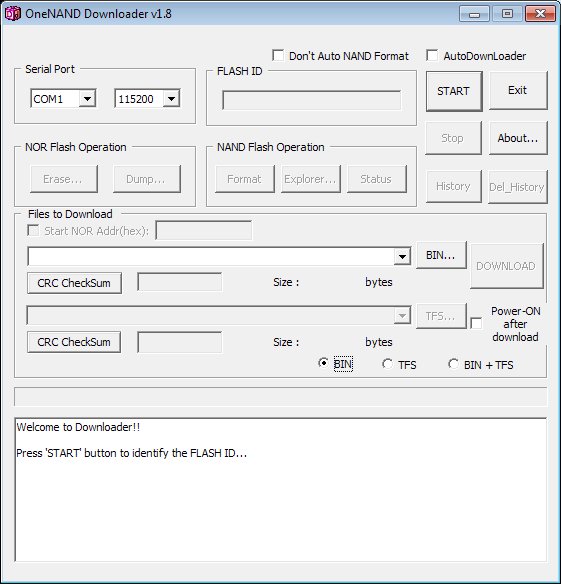Click the Stop button

click(x=453, y=138)
